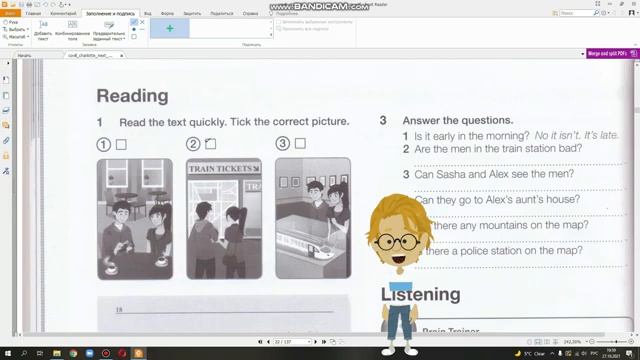
Task: Go to the next page
Action: tap(316, 342)
